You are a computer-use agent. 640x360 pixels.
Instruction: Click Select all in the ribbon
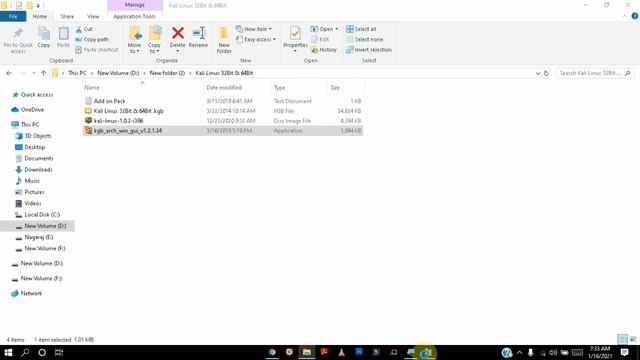(x=361, y=29)
